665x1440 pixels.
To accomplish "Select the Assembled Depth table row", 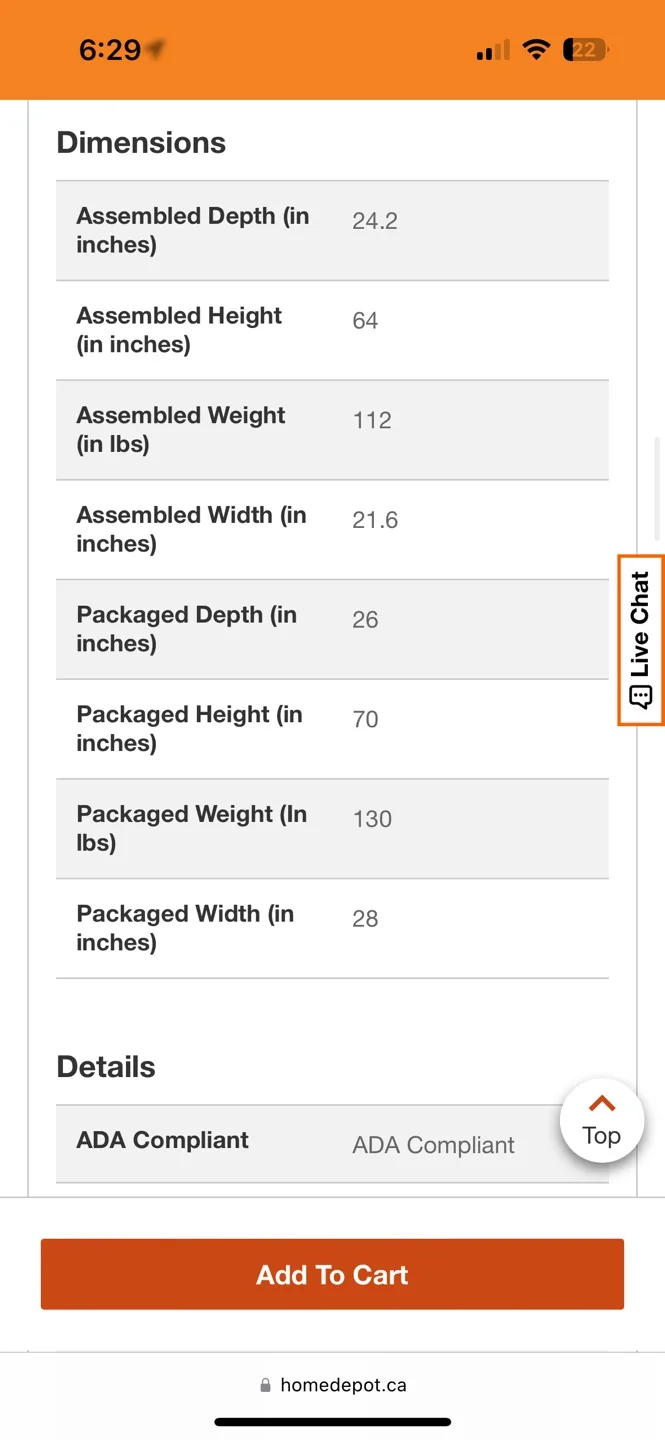I will click(x=332, y=230).
